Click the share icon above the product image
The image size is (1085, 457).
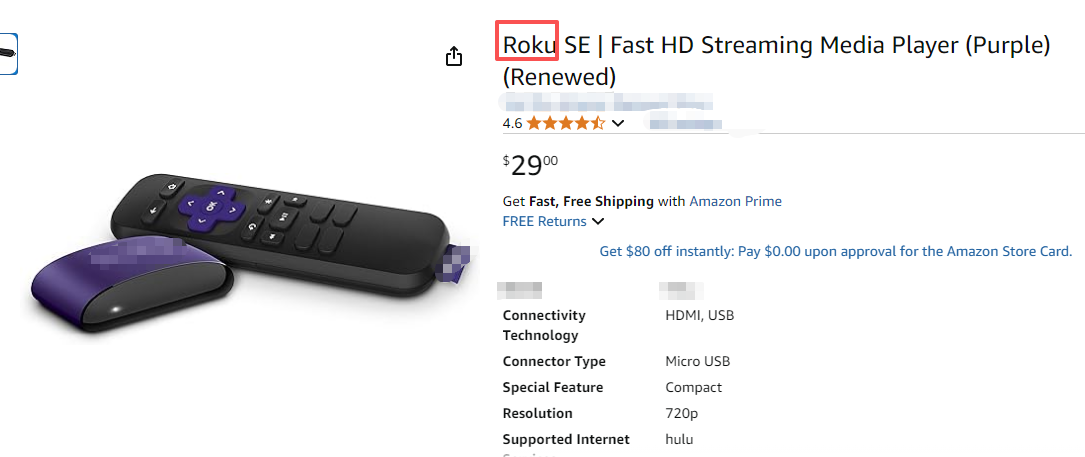coord(454,56)
